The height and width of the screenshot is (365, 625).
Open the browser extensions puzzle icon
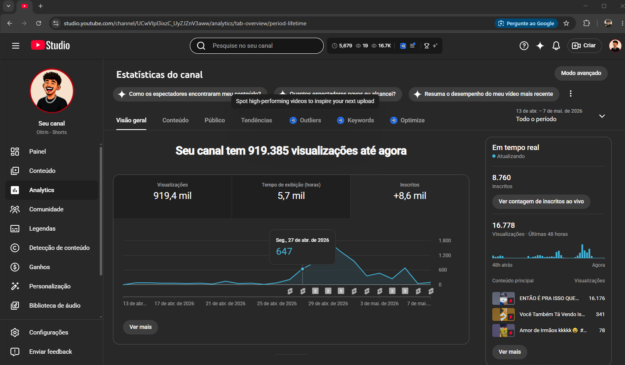pos(586,24)
